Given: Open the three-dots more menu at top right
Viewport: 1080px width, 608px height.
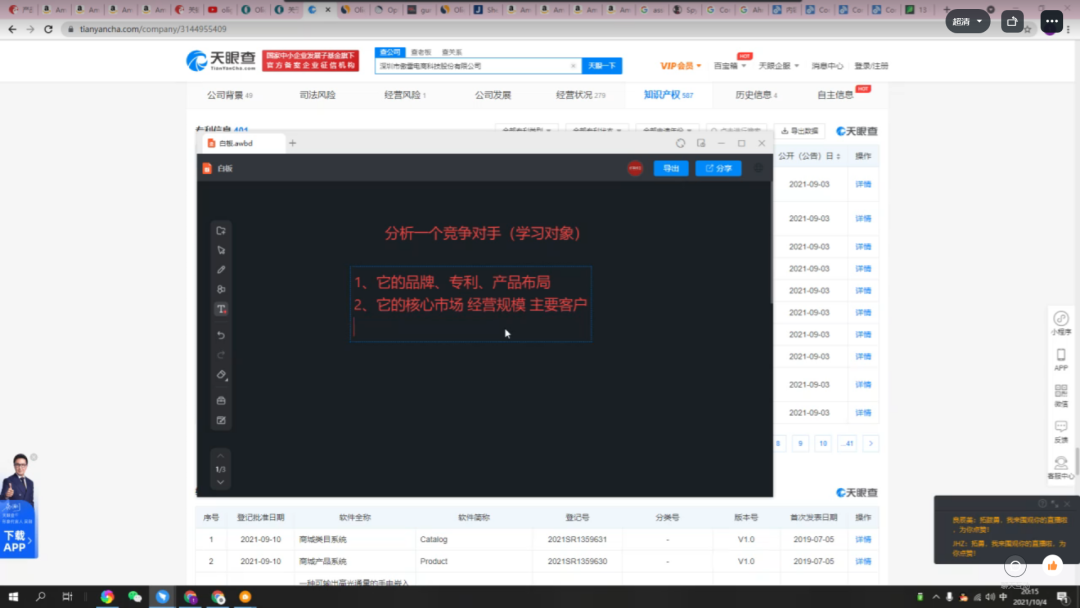Looking at the screenshot, I should click(x=1051, y=21).
